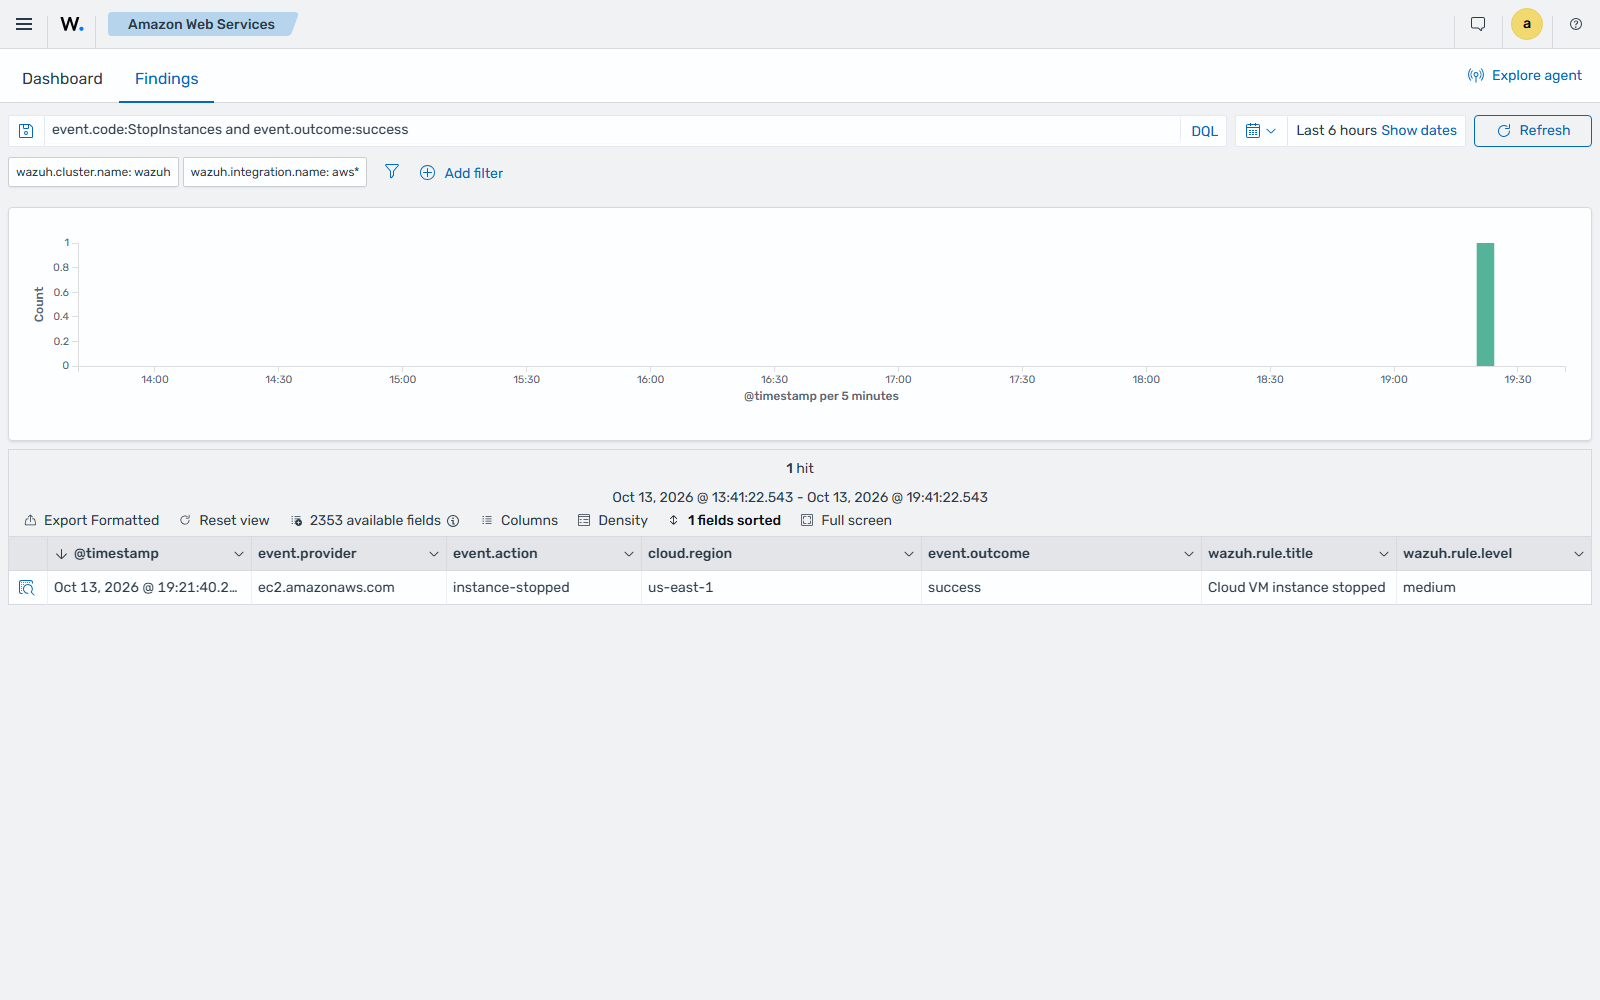Click Export Formatted
Screen dimensions: 1600x1000
(x=92, y=520)
